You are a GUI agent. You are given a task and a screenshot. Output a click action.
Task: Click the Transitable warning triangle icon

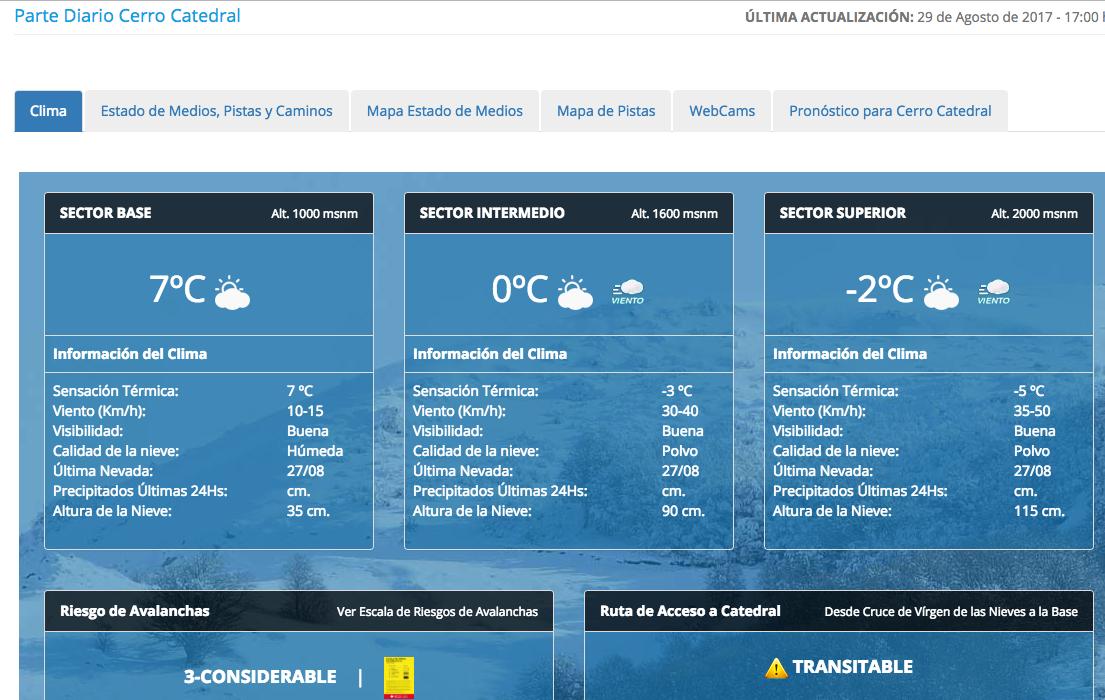tap(776, 668)
